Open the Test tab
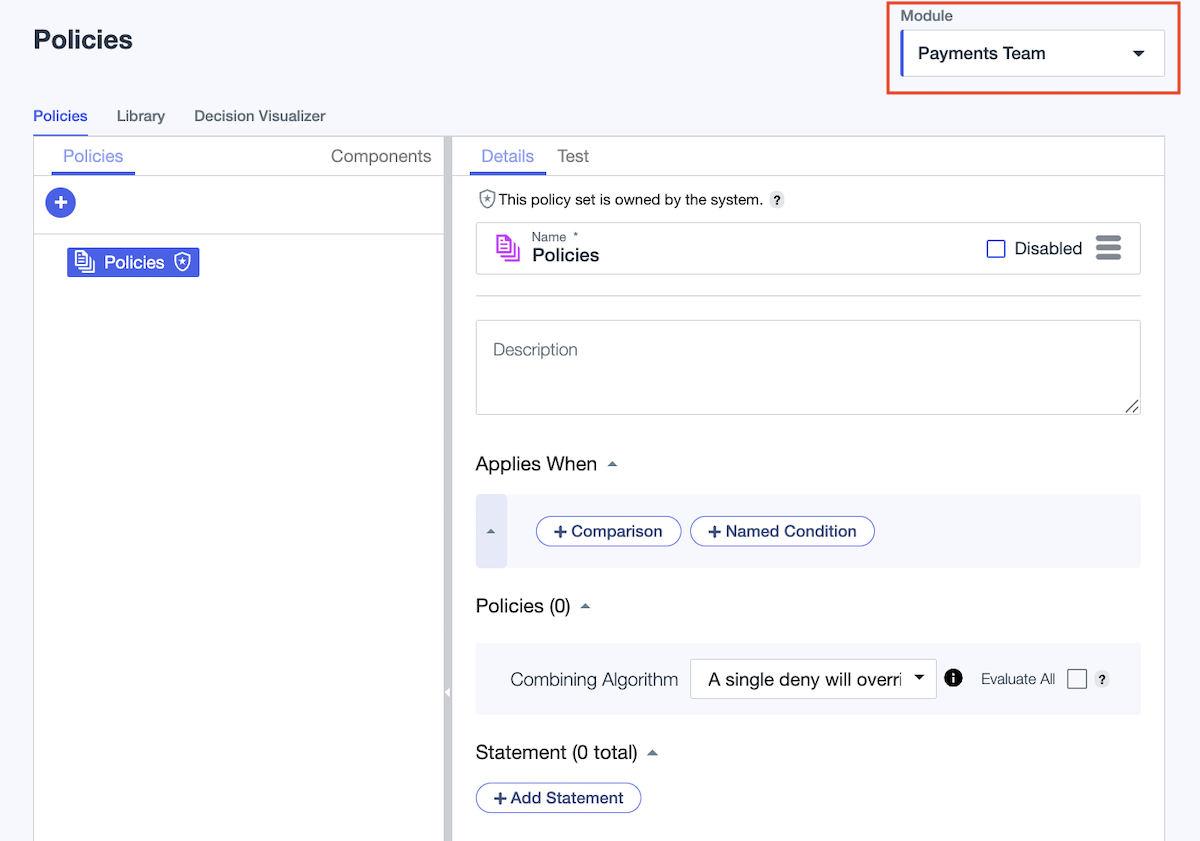 tap(573, 156)
